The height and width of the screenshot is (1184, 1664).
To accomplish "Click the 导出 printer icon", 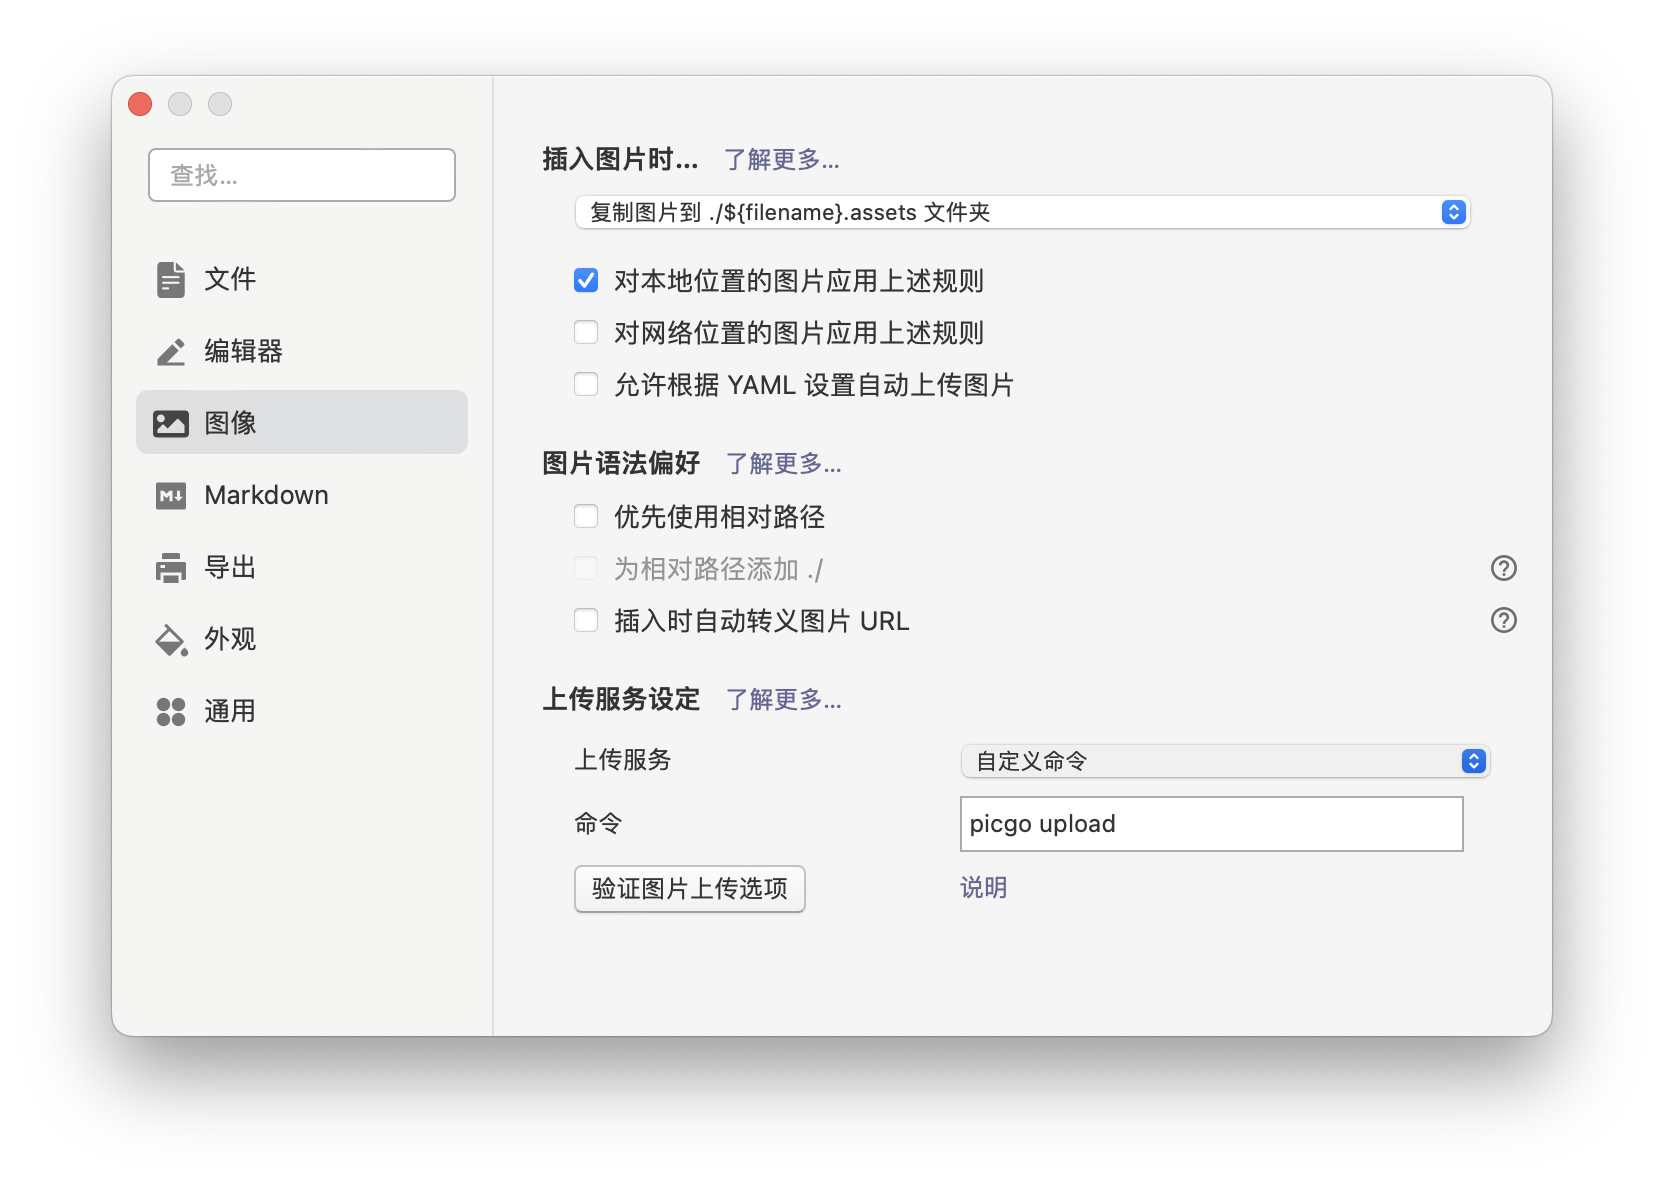I will tap(171, 568).
